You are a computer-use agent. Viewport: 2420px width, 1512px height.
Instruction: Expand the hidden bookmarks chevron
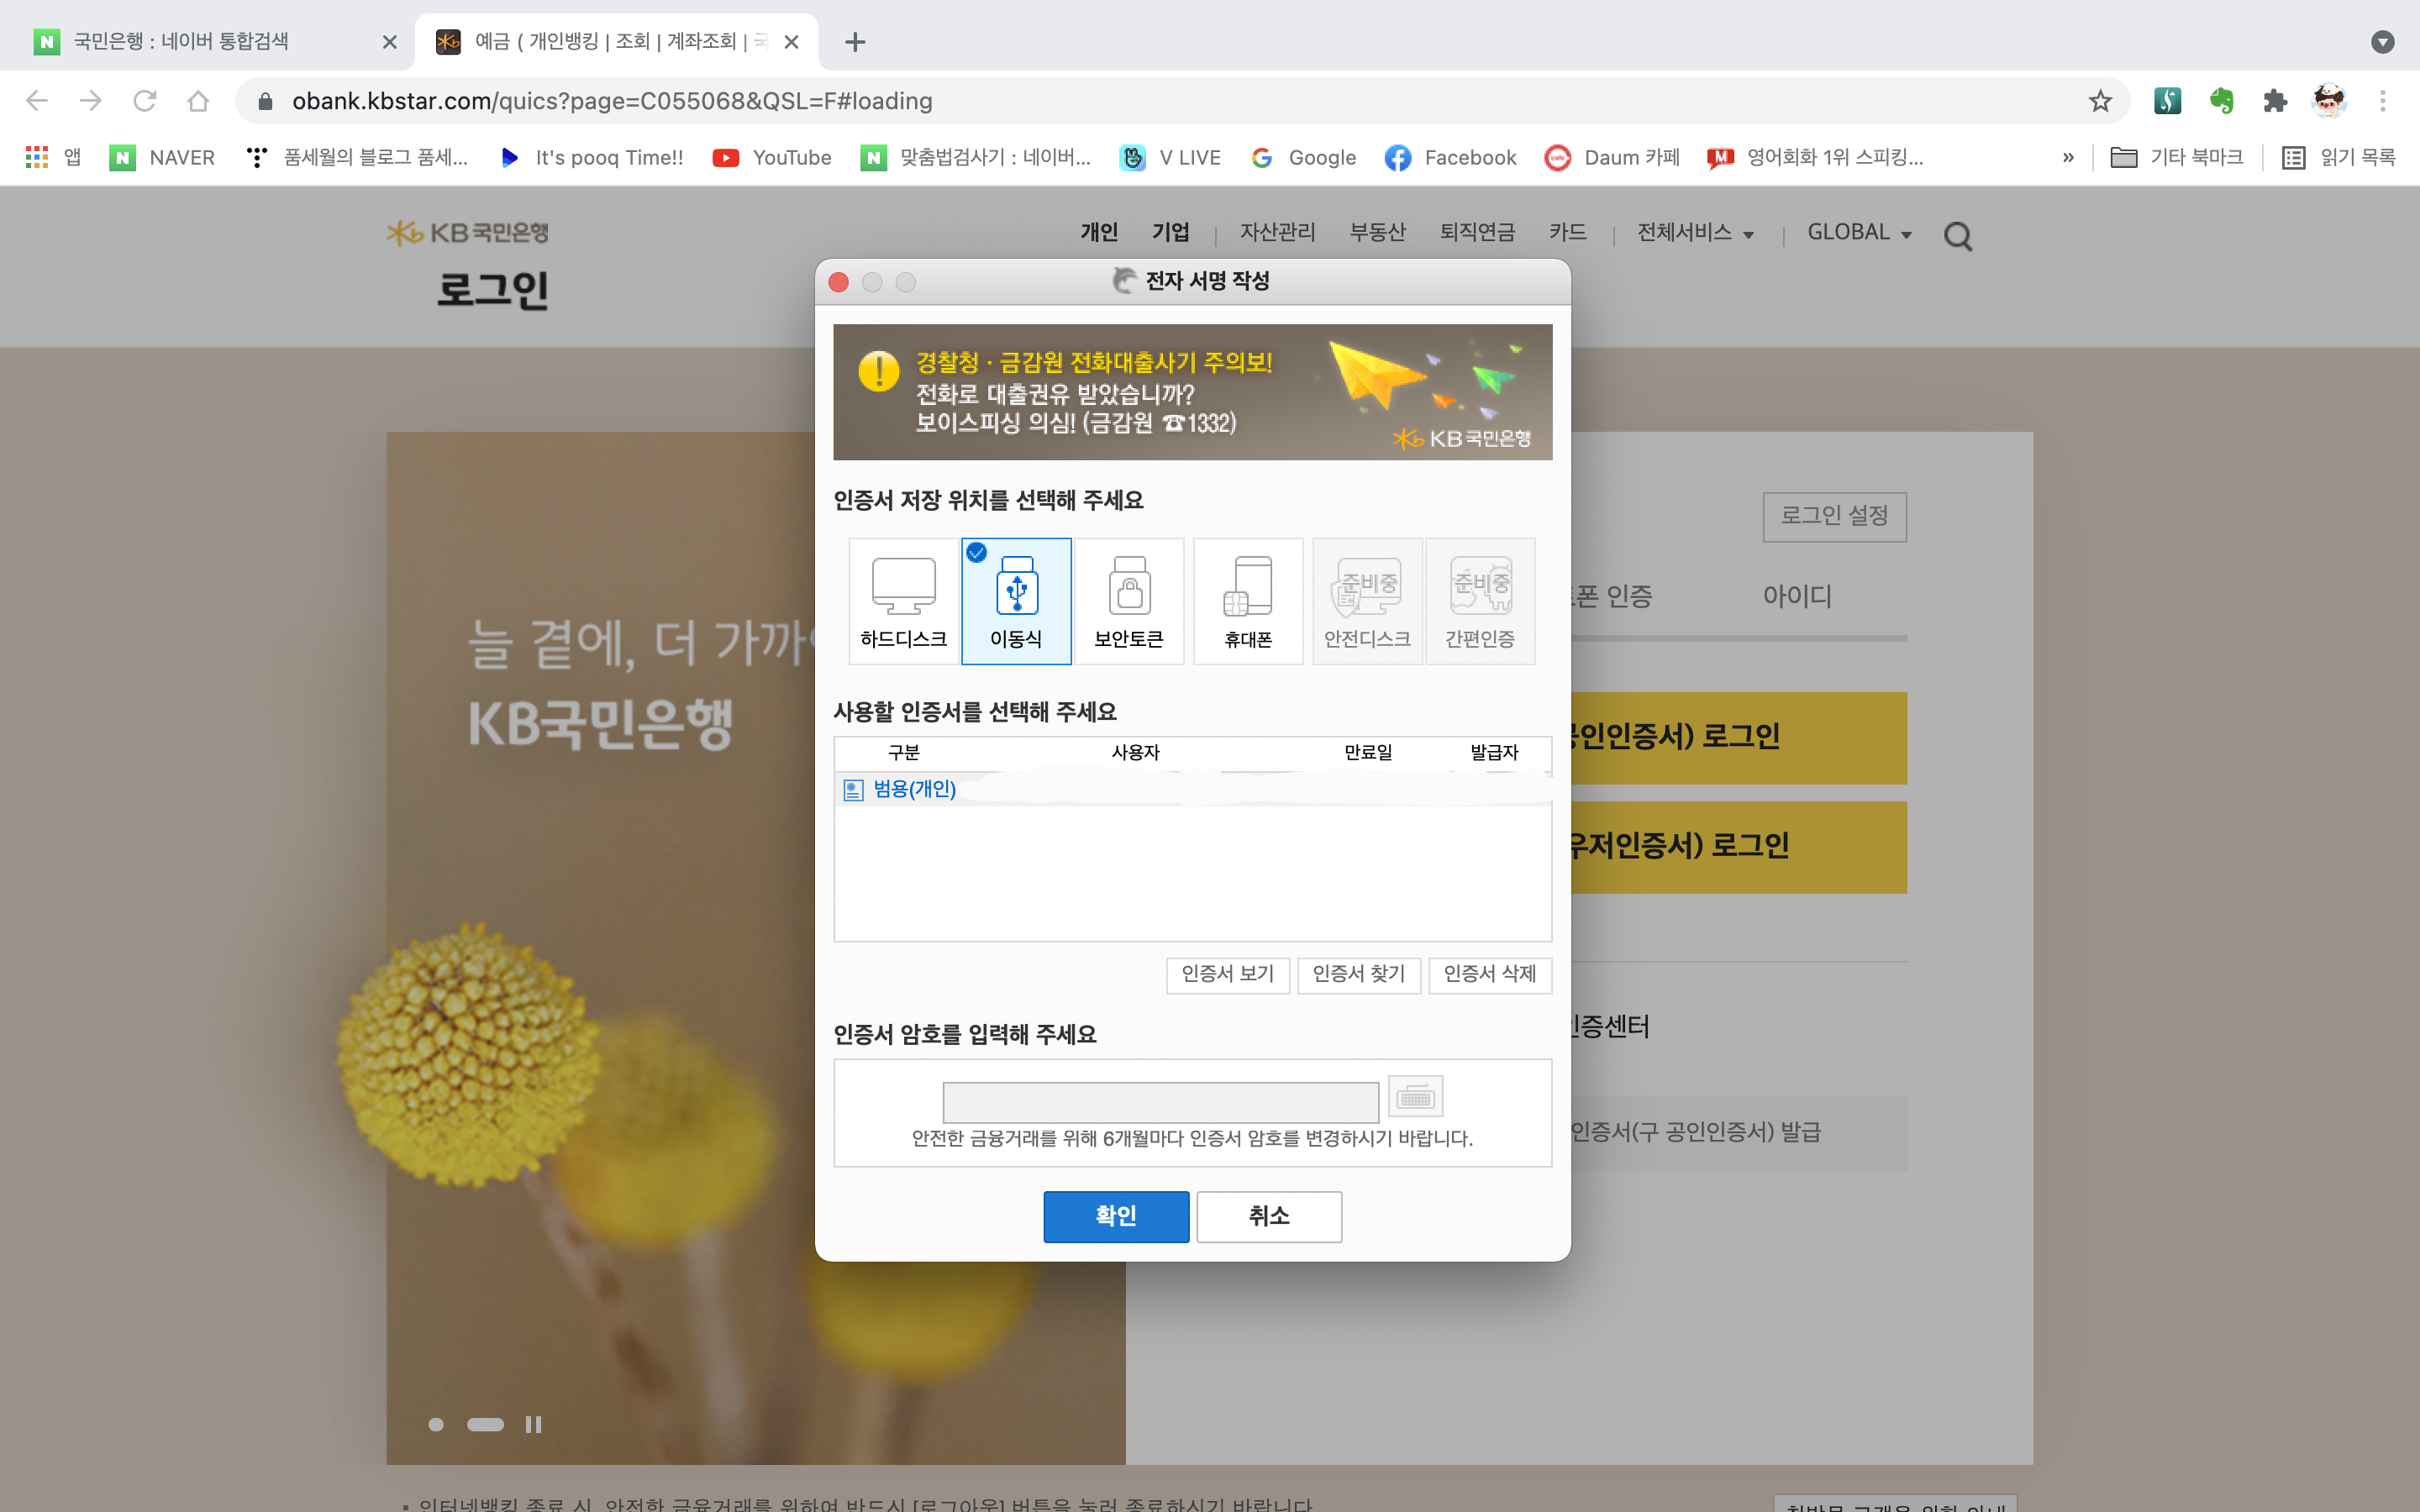(x=2068, y=157)
